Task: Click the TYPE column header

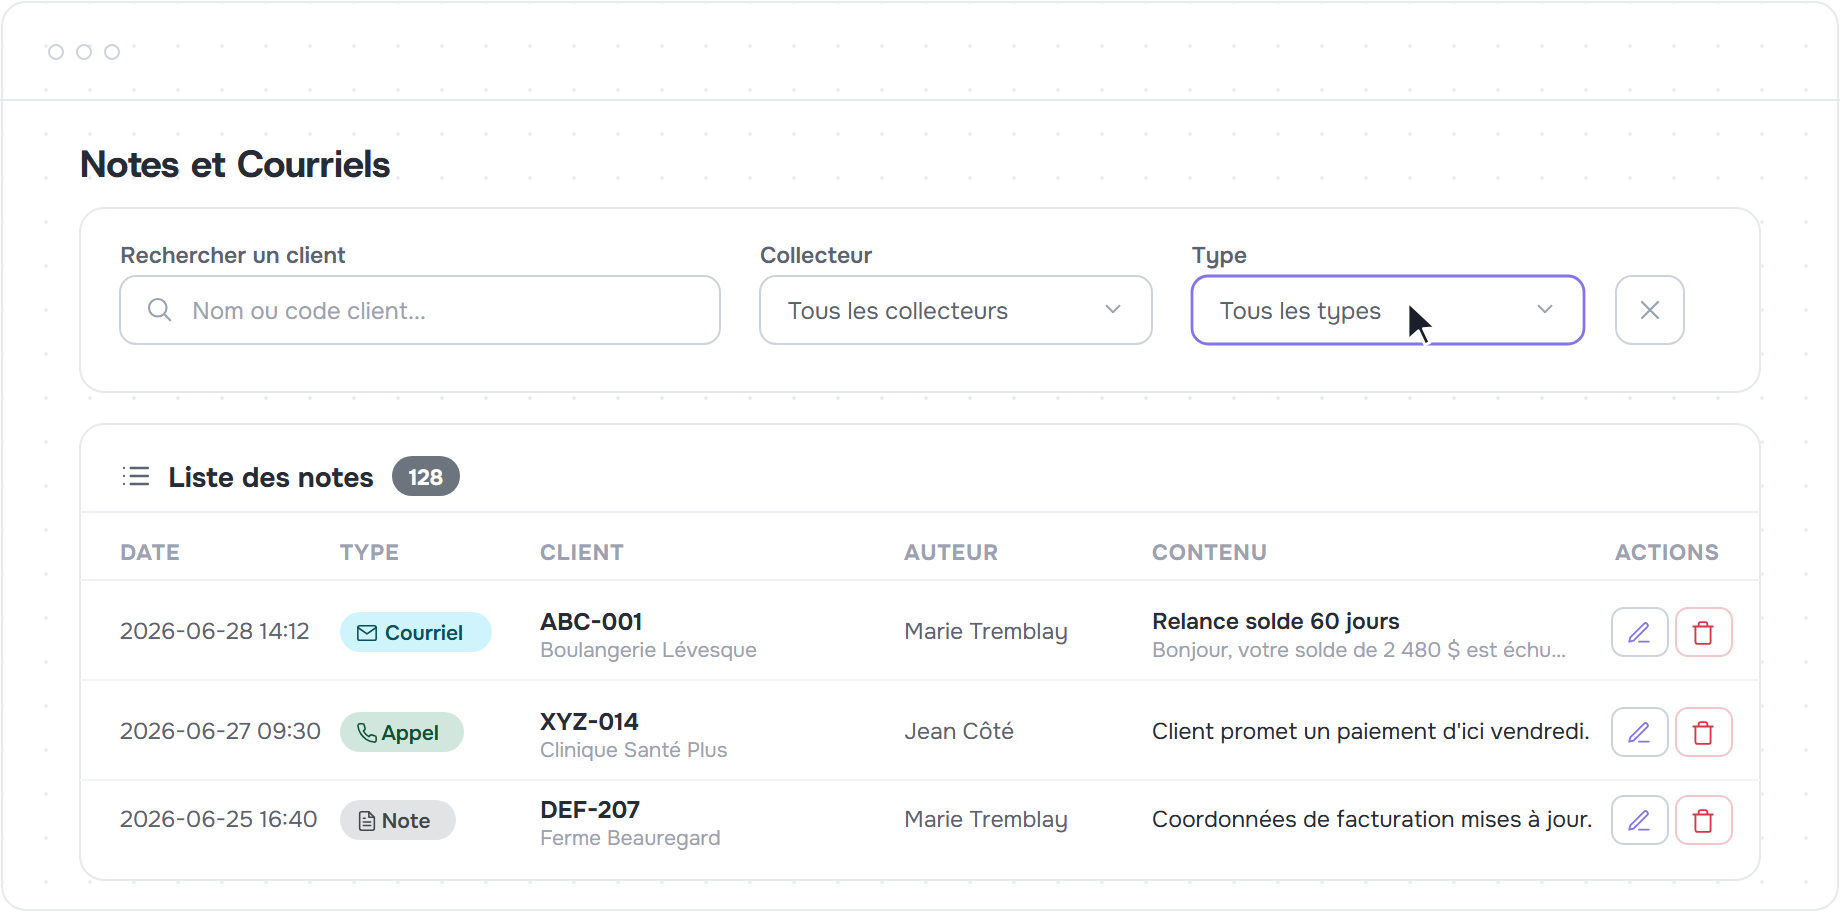Action: (369, 552)
